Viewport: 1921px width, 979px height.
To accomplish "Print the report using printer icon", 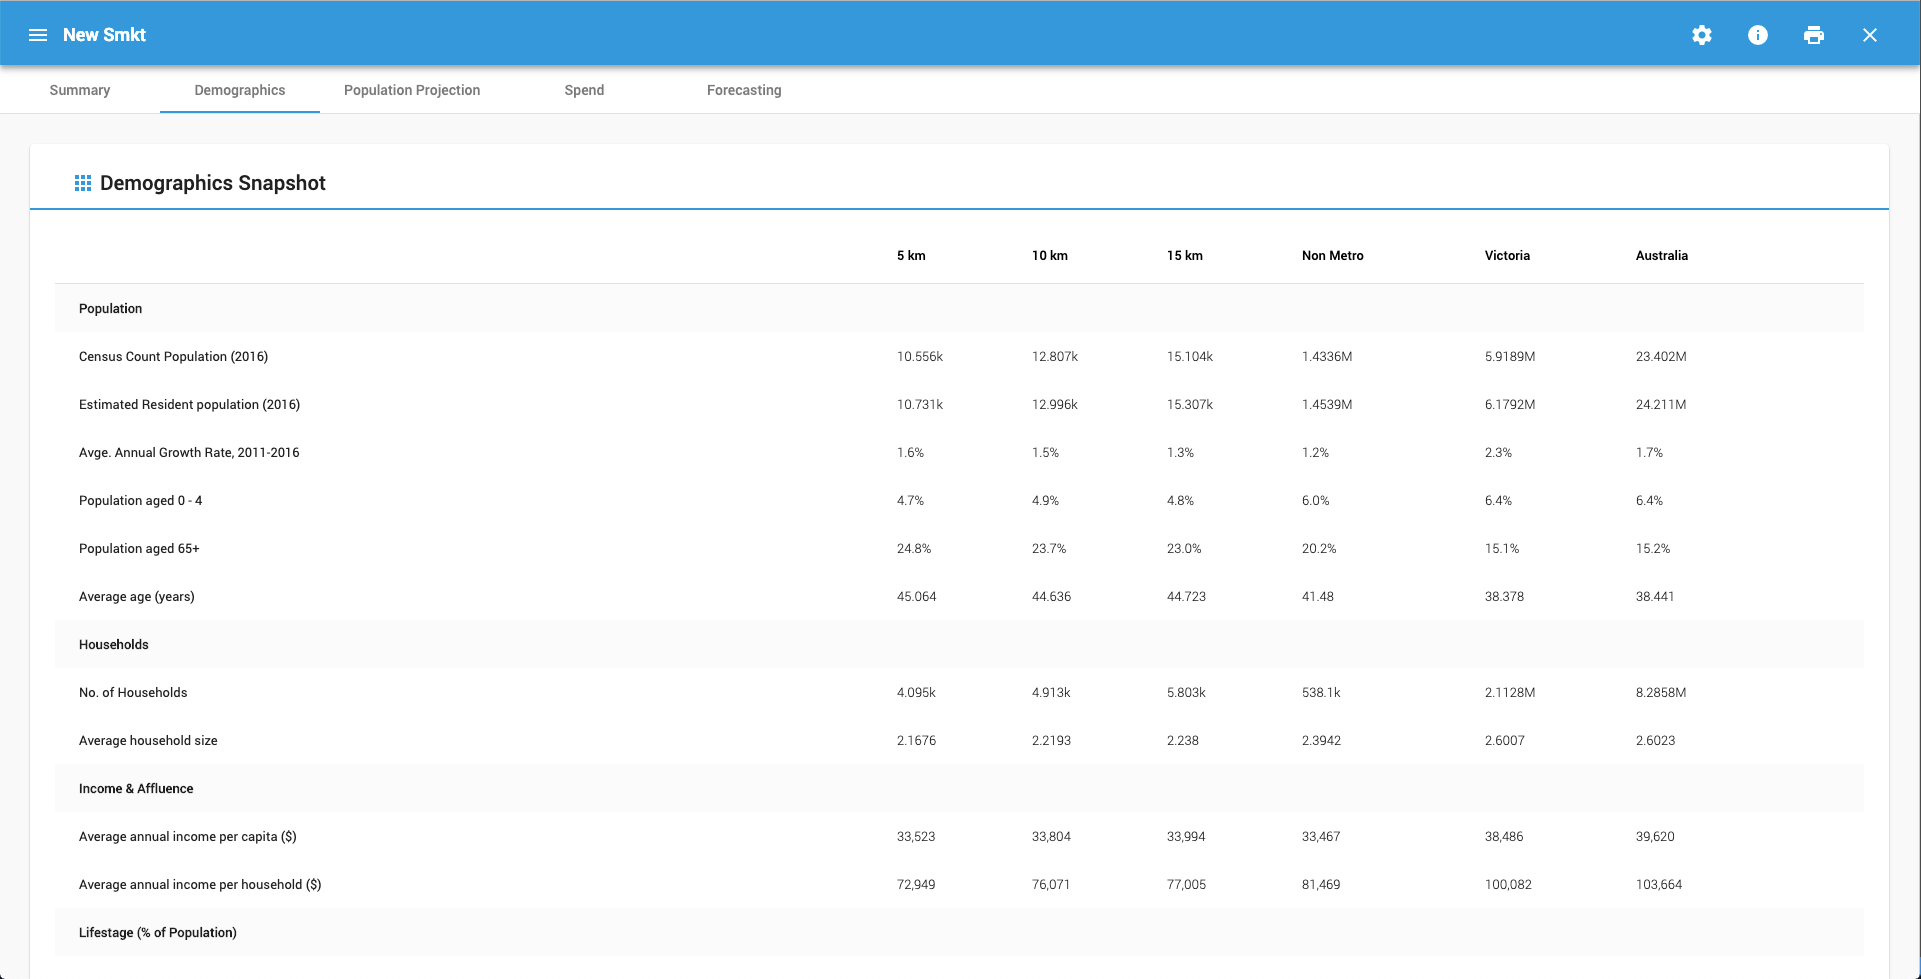I will pyautogui.click(x=1814, y=35).
